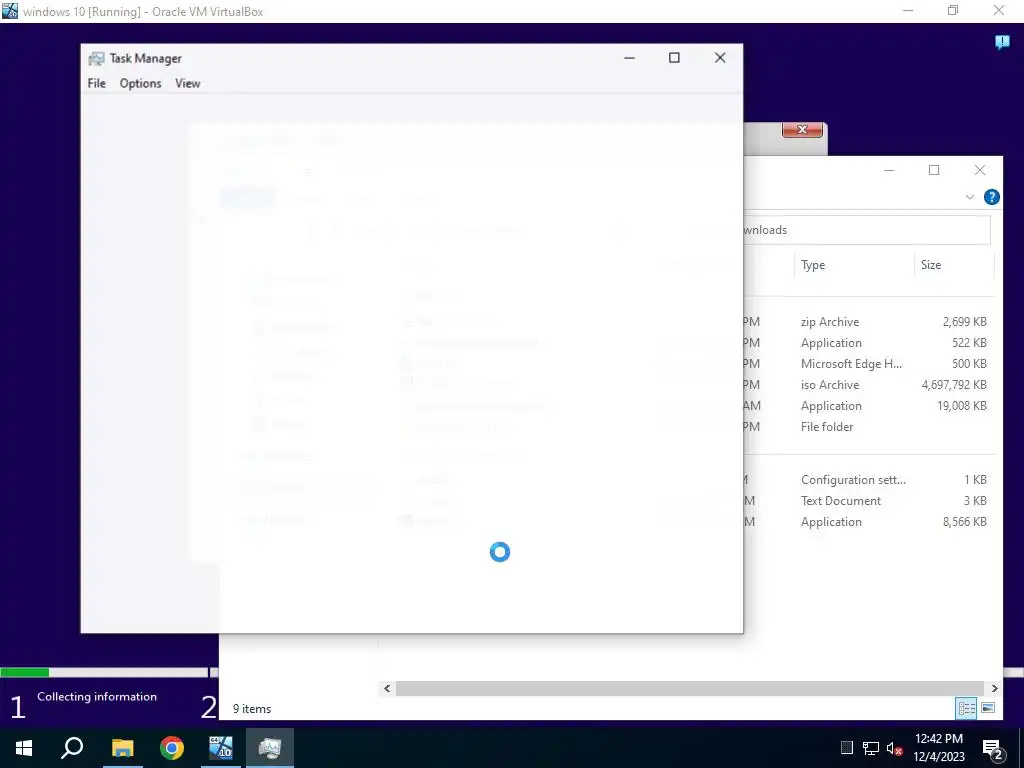Viewport: 1024px width, 768px height.
Task: Select the 19,008 KB Application row
Action: click(x=869, y=406)
